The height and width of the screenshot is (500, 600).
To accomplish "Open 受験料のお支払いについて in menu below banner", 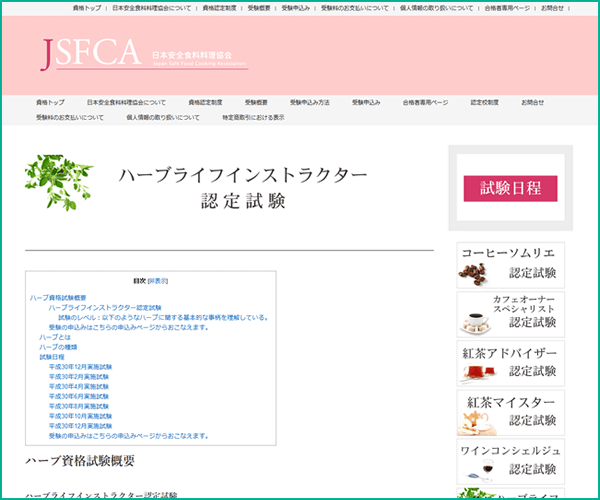I will [x=70, y=117].
